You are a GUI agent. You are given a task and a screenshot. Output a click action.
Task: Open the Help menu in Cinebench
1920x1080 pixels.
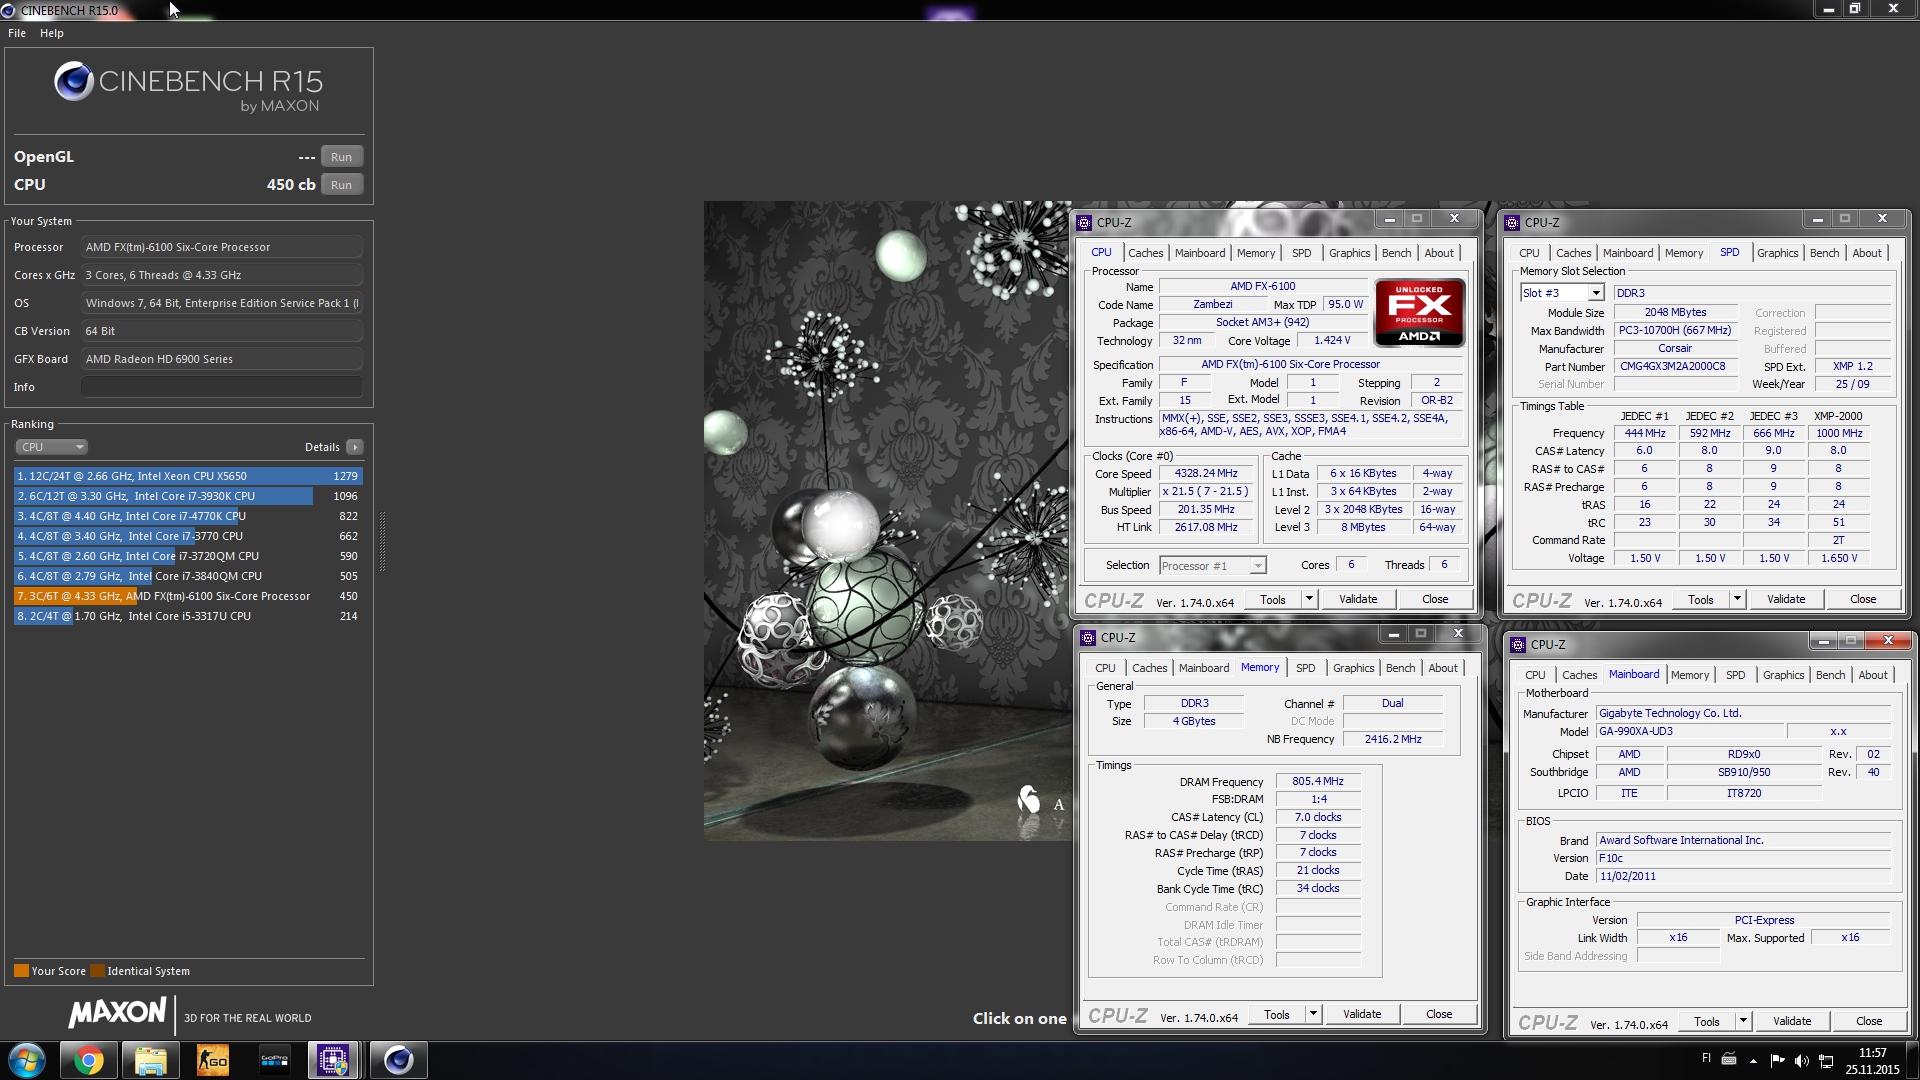[x=52, y=33]
